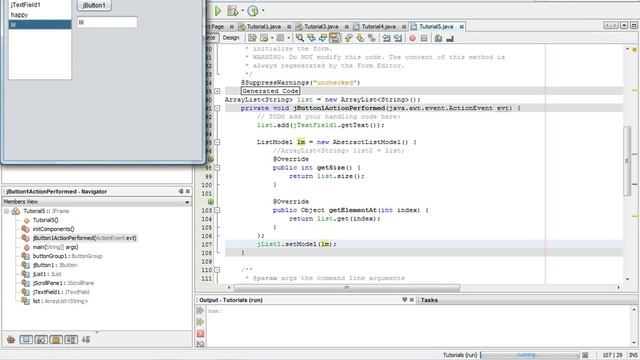
Task: Click the Comment icon in editor toolbar
Action: pos(438,38)
